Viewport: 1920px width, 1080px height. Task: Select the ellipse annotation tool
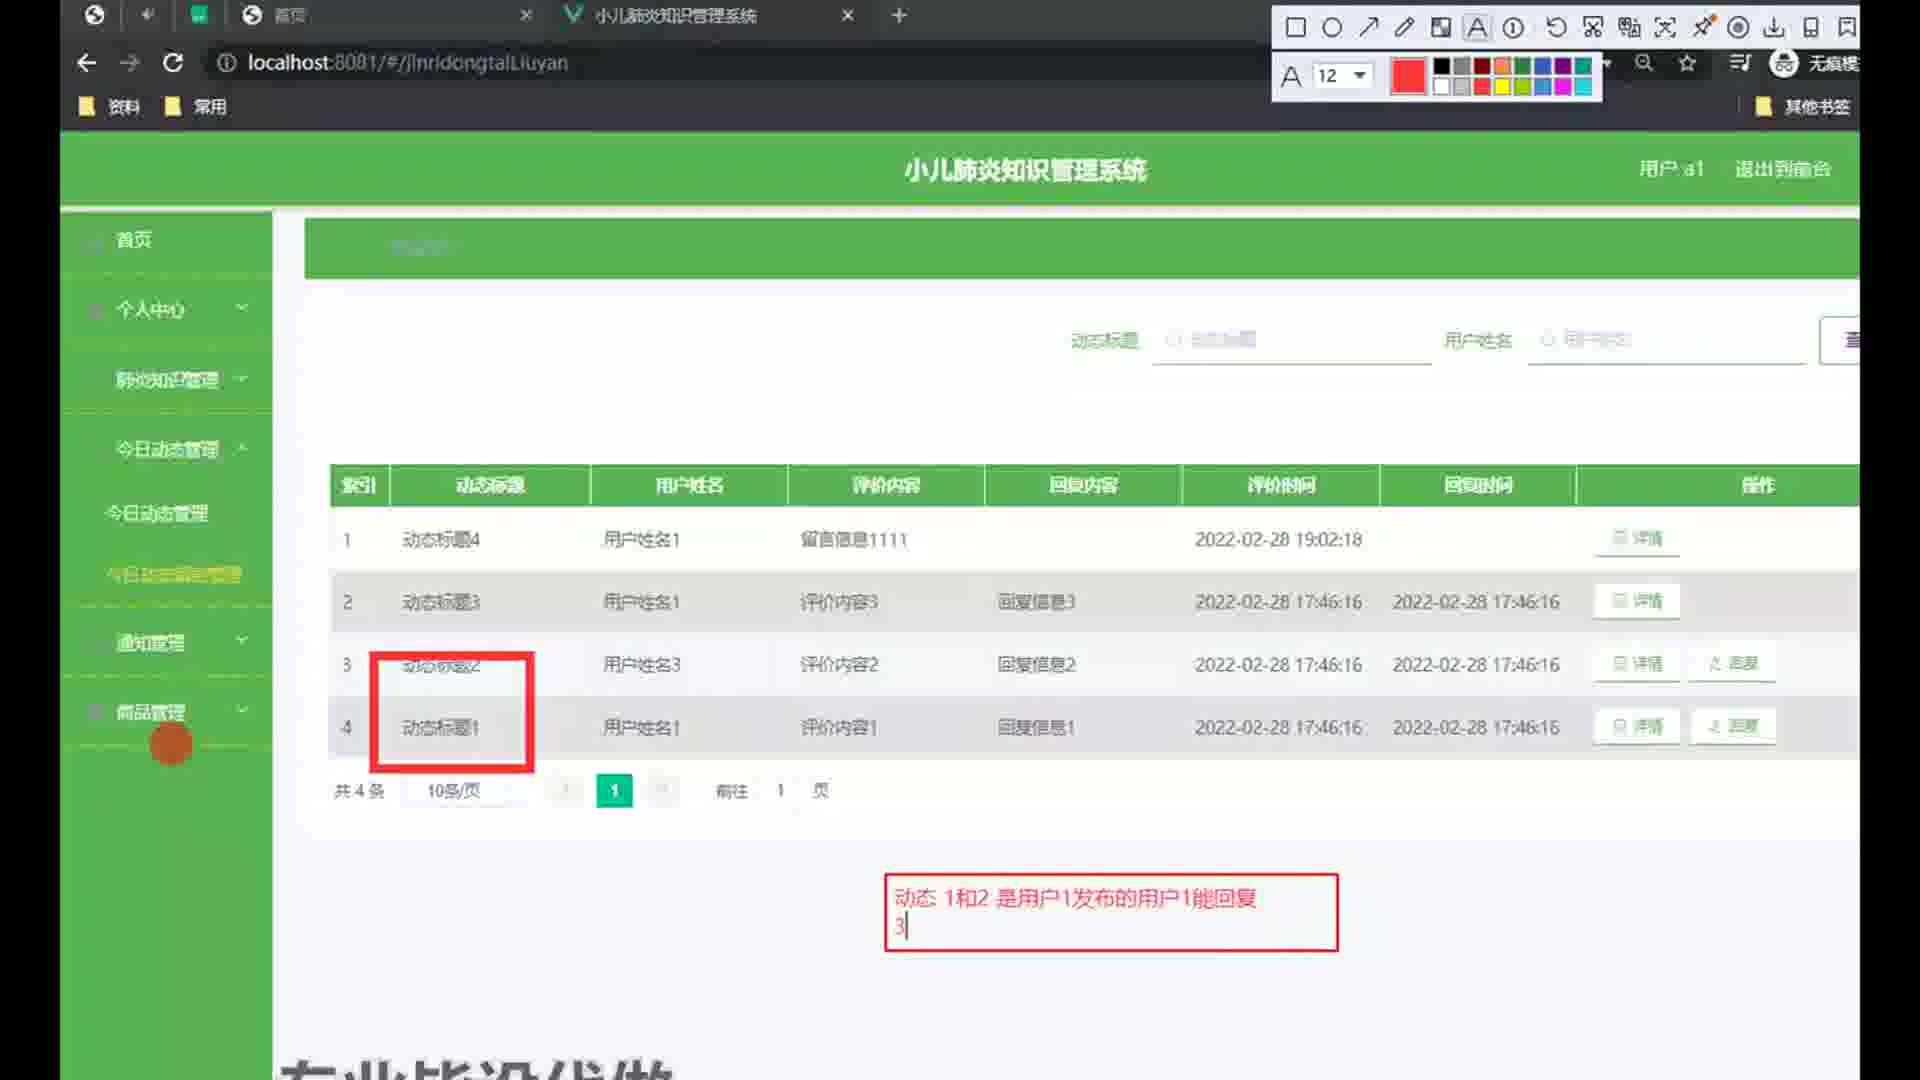pos(1332,28)
